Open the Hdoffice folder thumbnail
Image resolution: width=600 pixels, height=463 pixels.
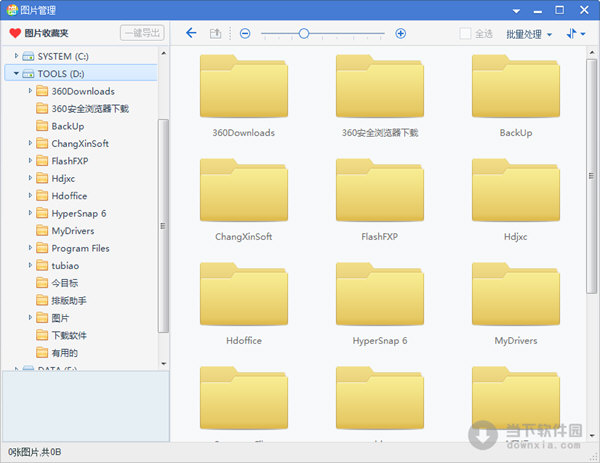[x=244, y=294]
